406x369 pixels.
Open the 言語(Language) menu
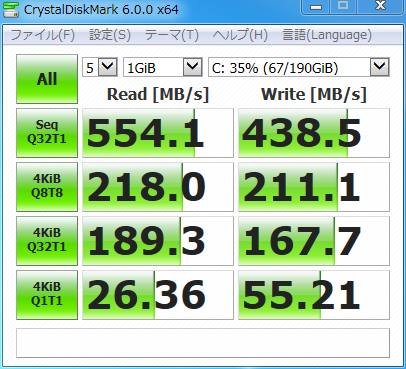pos(327,35)
